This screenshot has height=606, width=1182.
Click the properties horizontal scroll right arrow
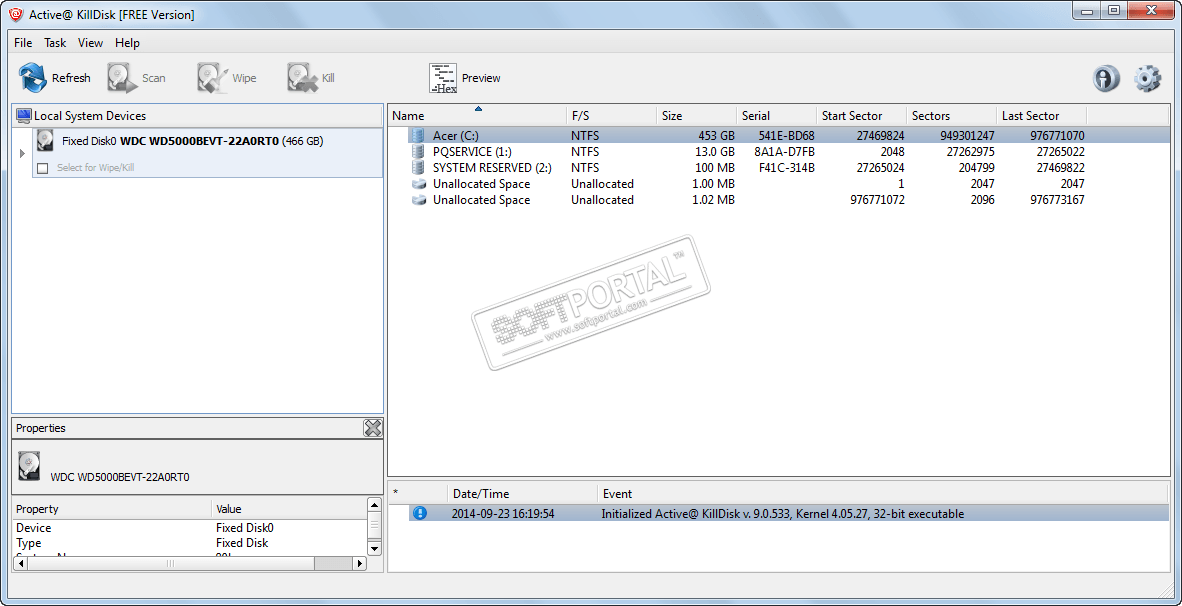(x=360, y=563)
